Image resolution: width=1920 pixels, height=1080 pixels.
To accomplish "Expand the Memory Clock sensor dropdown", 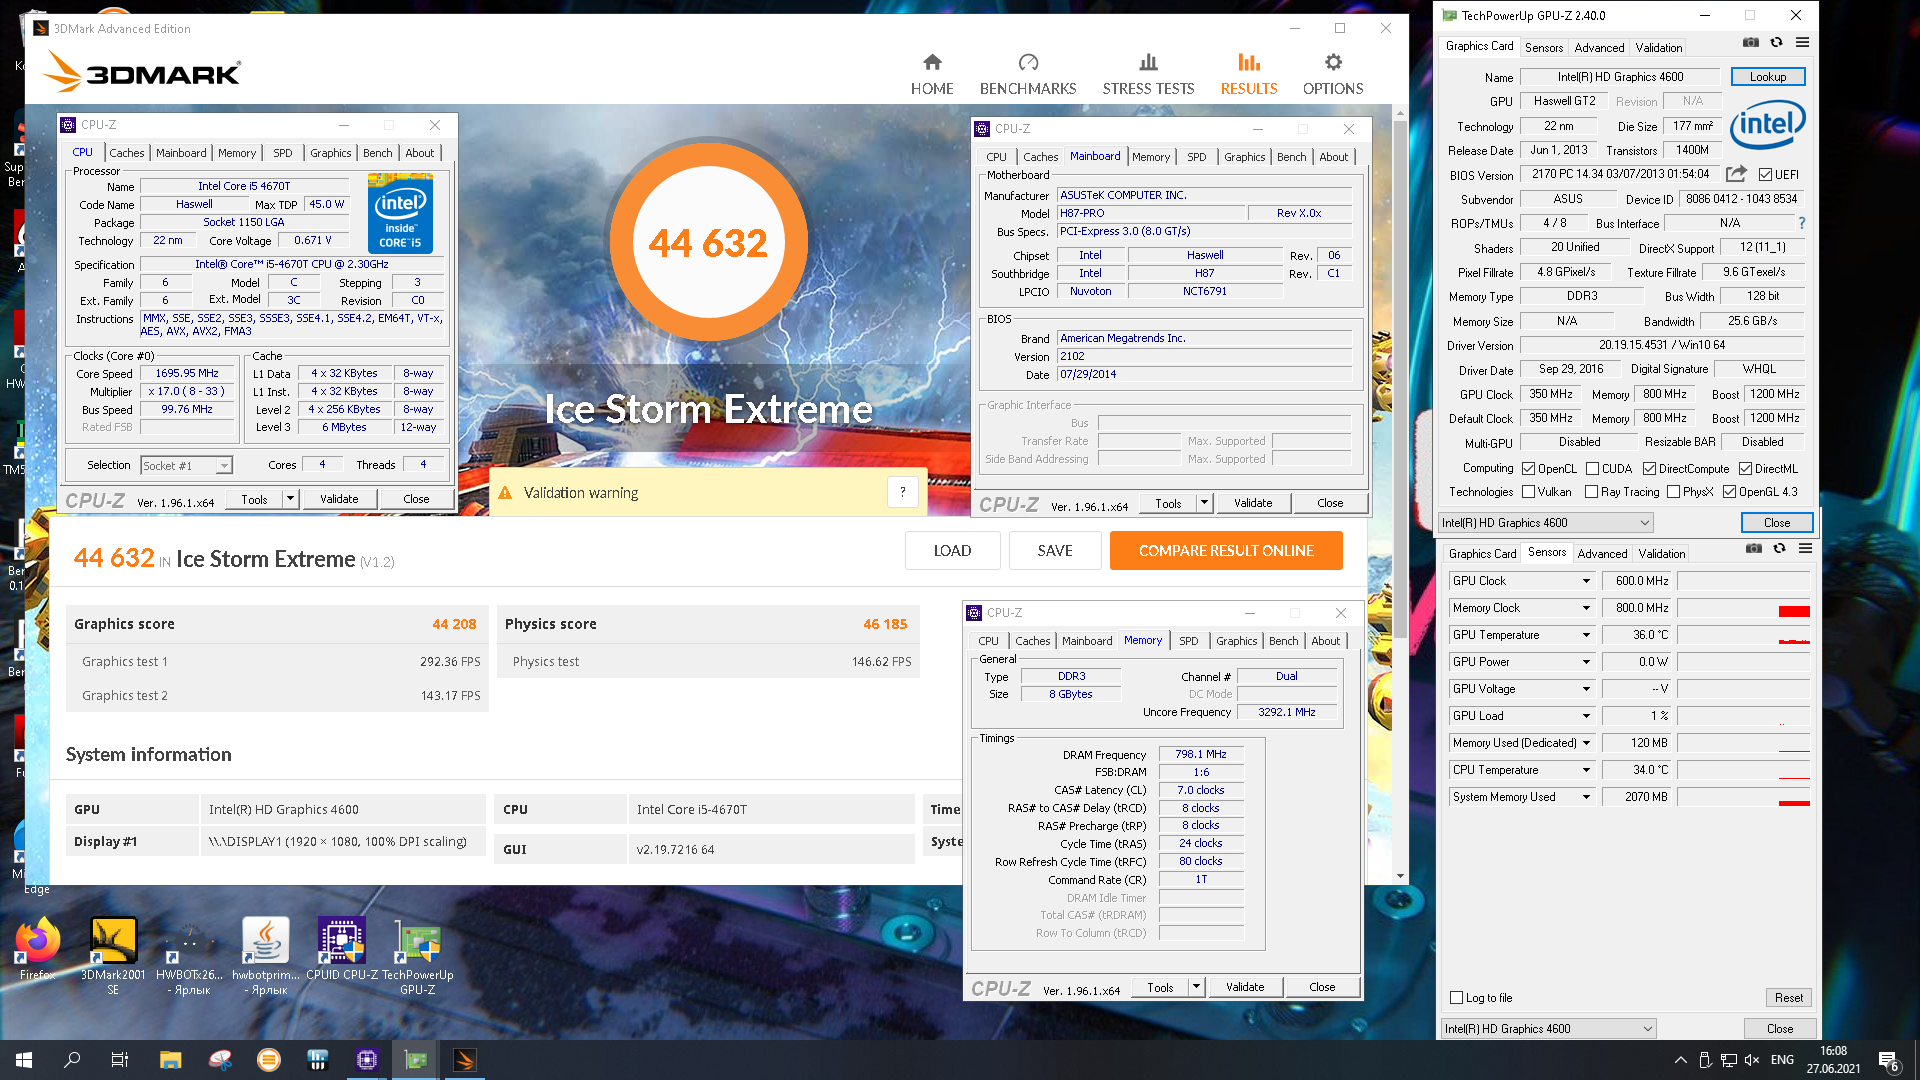I will click(1586, 607).
